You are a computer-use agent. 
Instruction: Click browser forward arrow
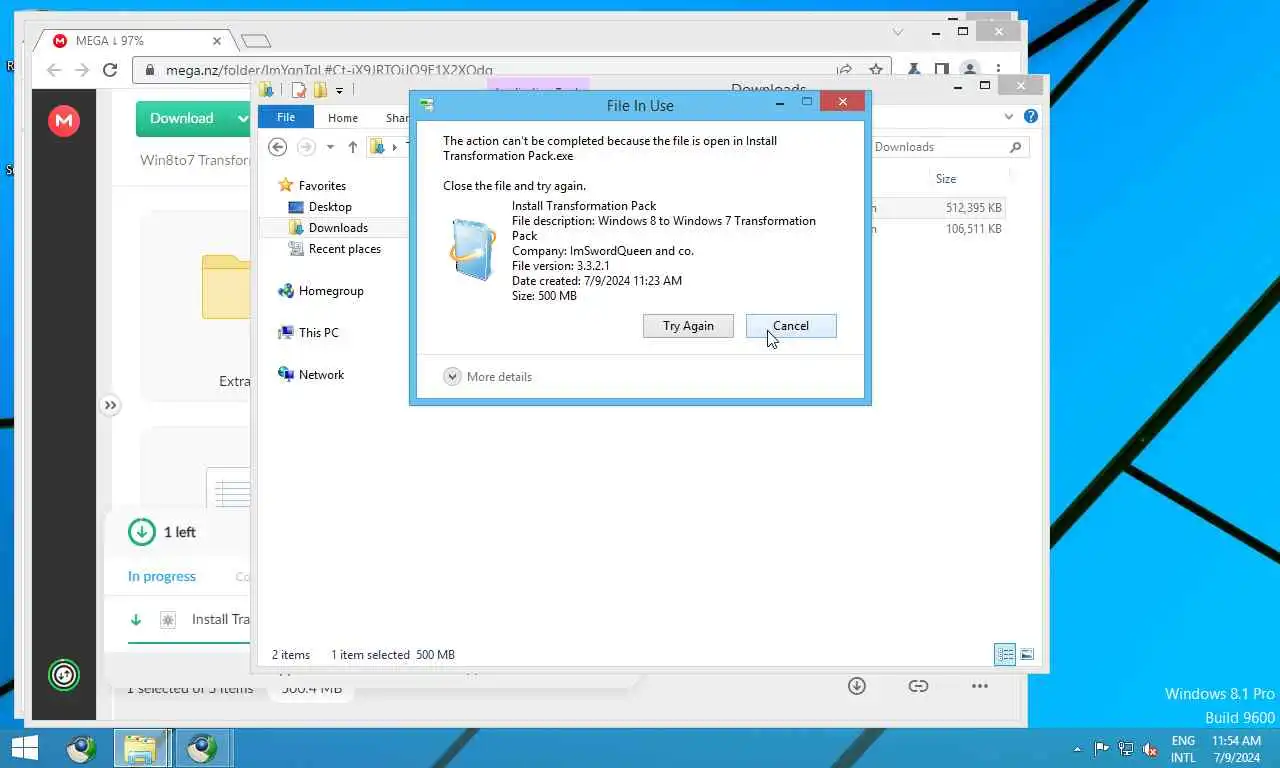coord(82,70)
